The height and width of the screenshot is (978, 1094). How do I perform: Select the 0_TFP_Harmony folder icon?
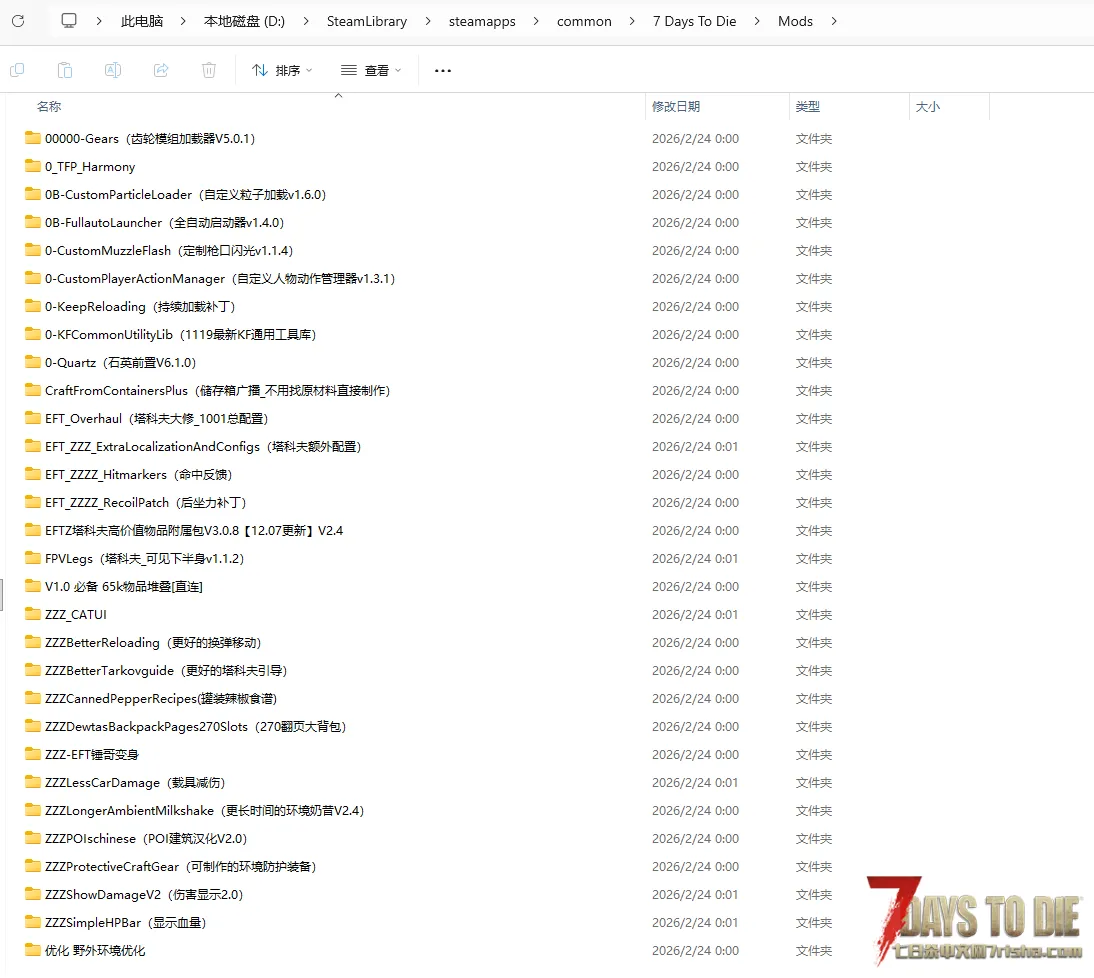click(33, 166)
